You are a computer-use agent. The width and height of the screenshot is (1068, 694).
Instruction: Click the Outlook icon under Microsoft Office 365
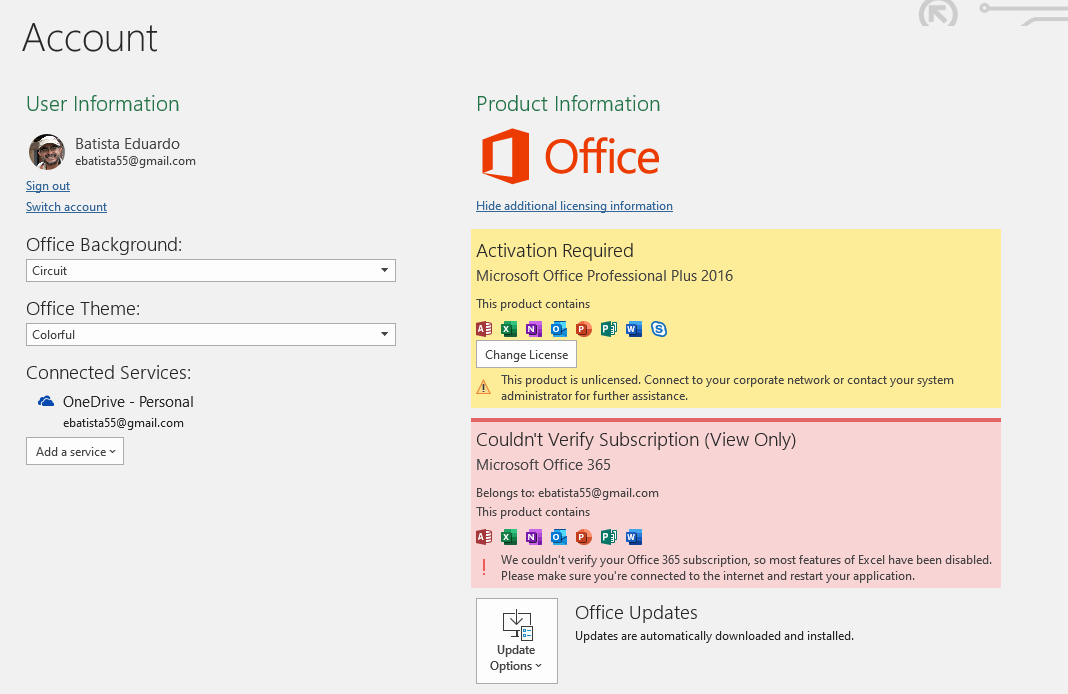point(559,537)
